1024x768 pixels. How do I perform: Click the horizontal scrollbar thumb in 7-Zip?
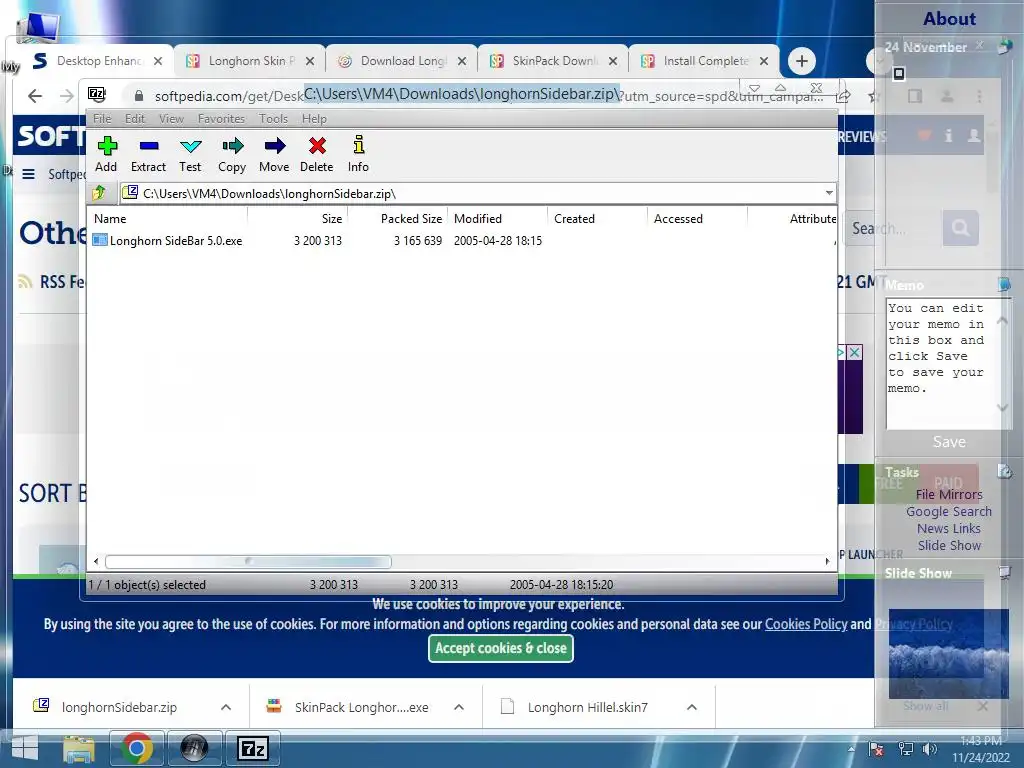click(248, 562)
